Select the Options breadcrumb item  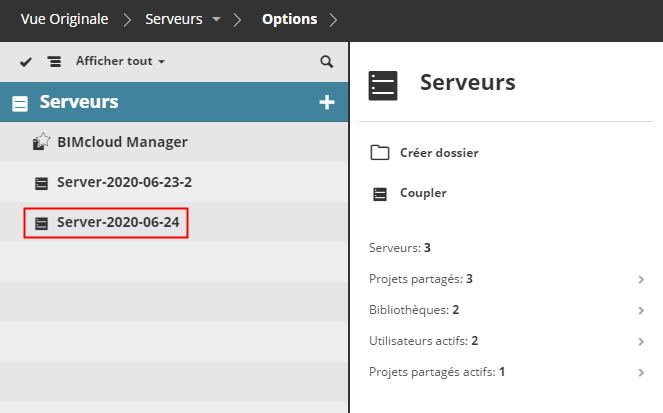289,20
